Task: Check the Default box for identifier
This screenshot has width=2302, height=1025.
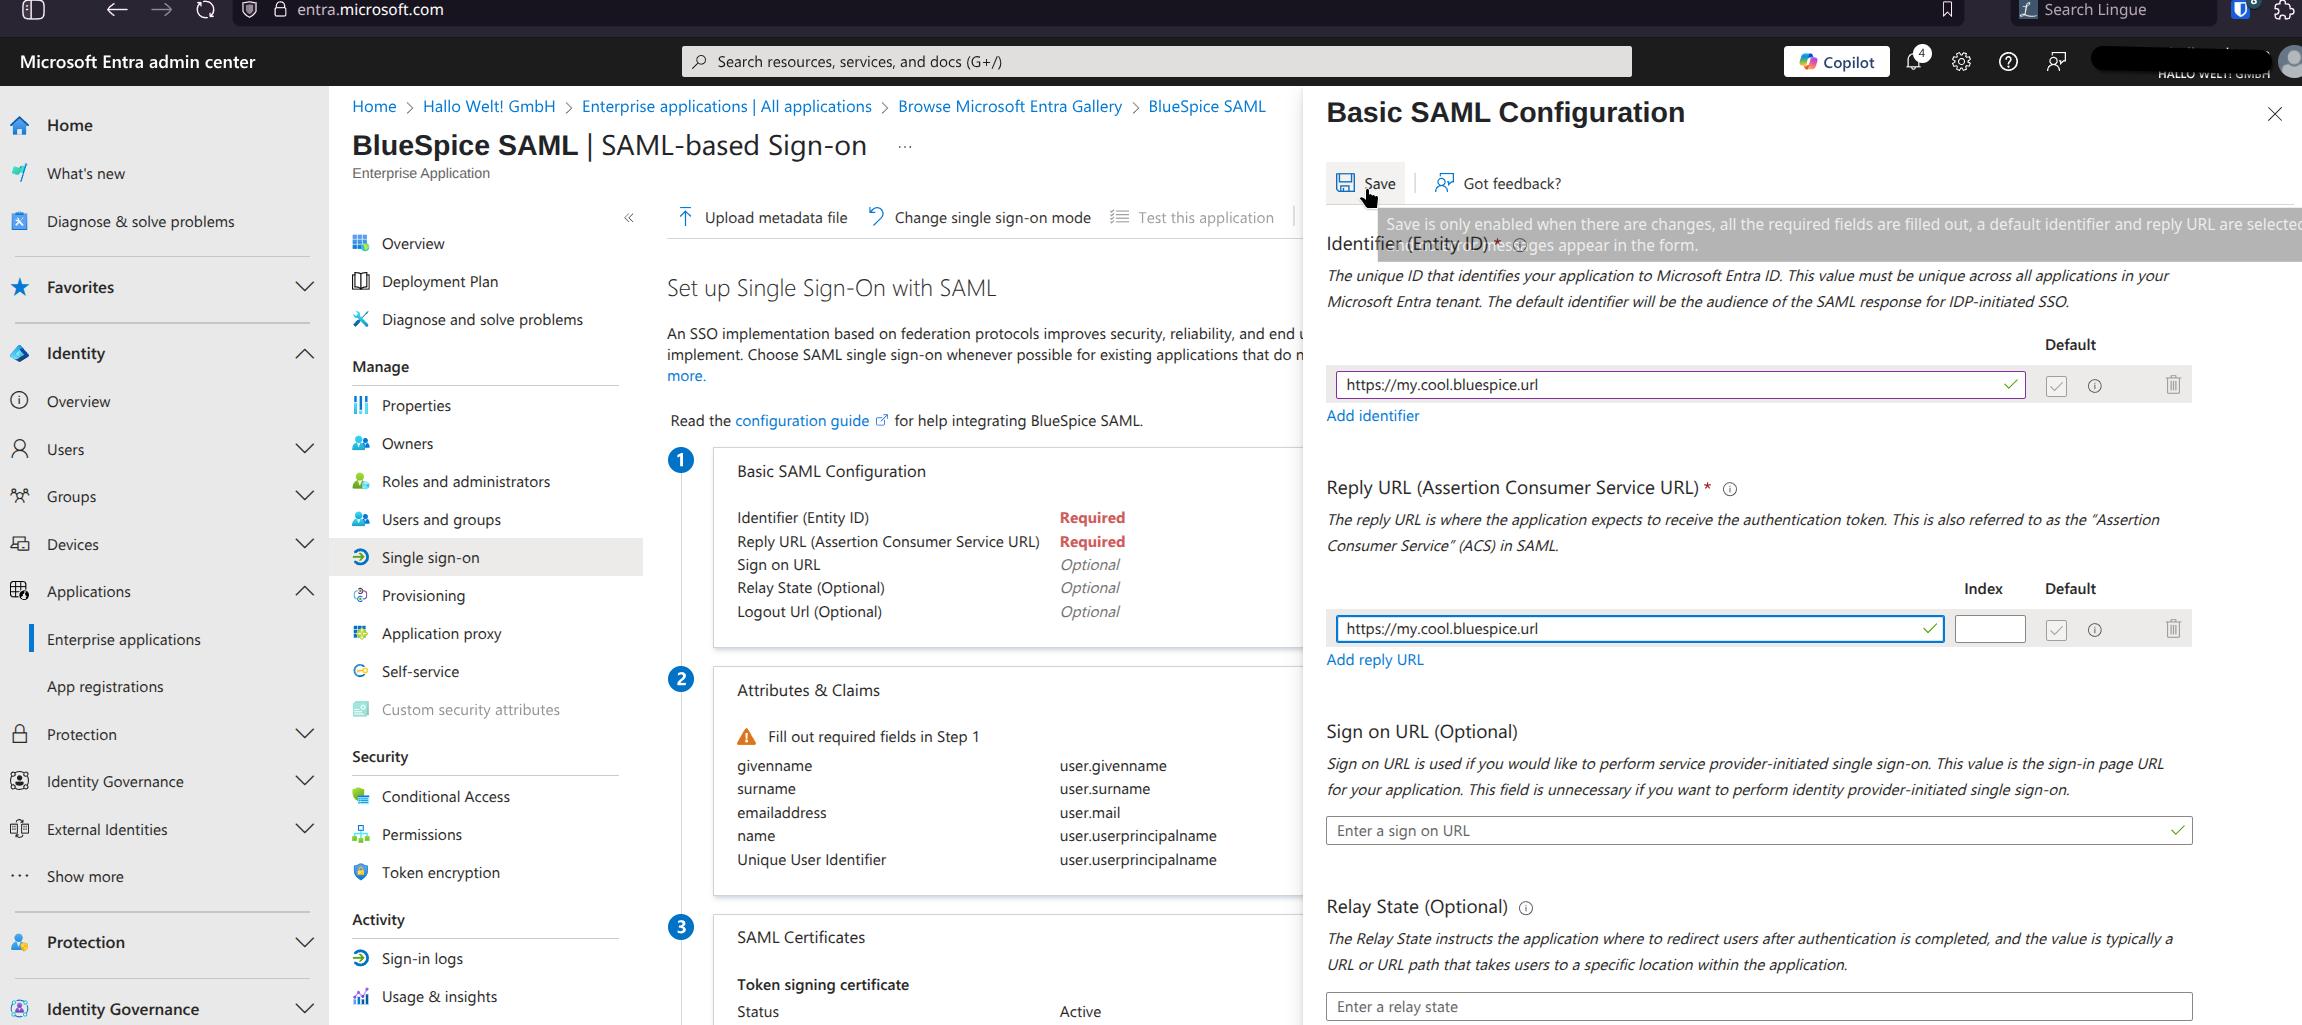Action: 2056,386
